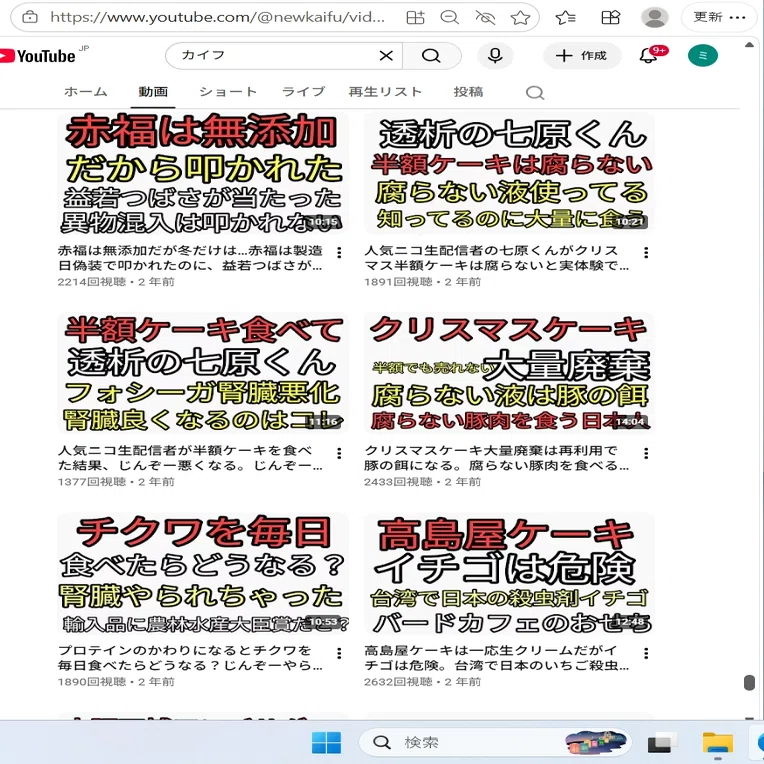This screenshot has height=764, width=764.
Task: Open the notifications bell
Action: 649,56
